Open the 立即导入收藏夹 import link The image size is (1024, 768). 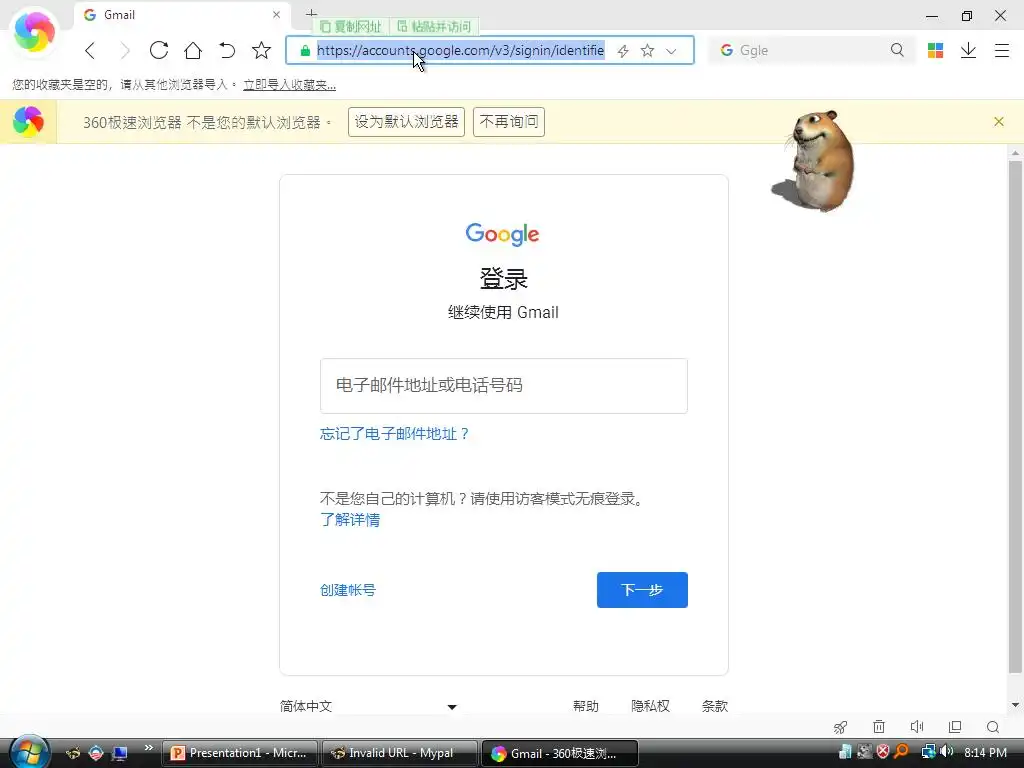[289, 85]
